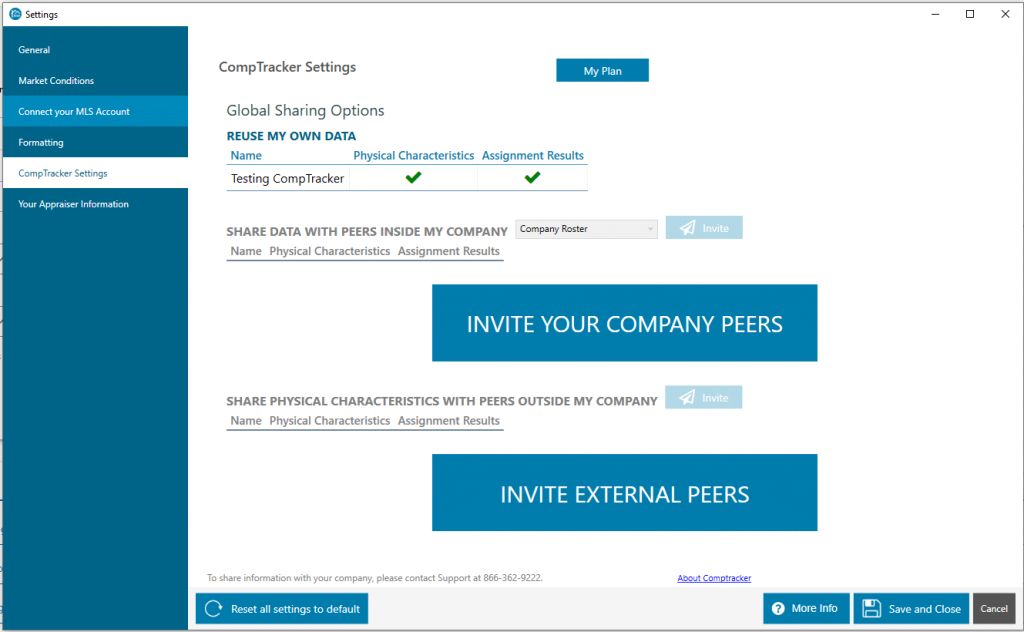Switch to Market Conditions tab
The height and width of the screenshot is (632, 1024).
click(x=95, y=80)
